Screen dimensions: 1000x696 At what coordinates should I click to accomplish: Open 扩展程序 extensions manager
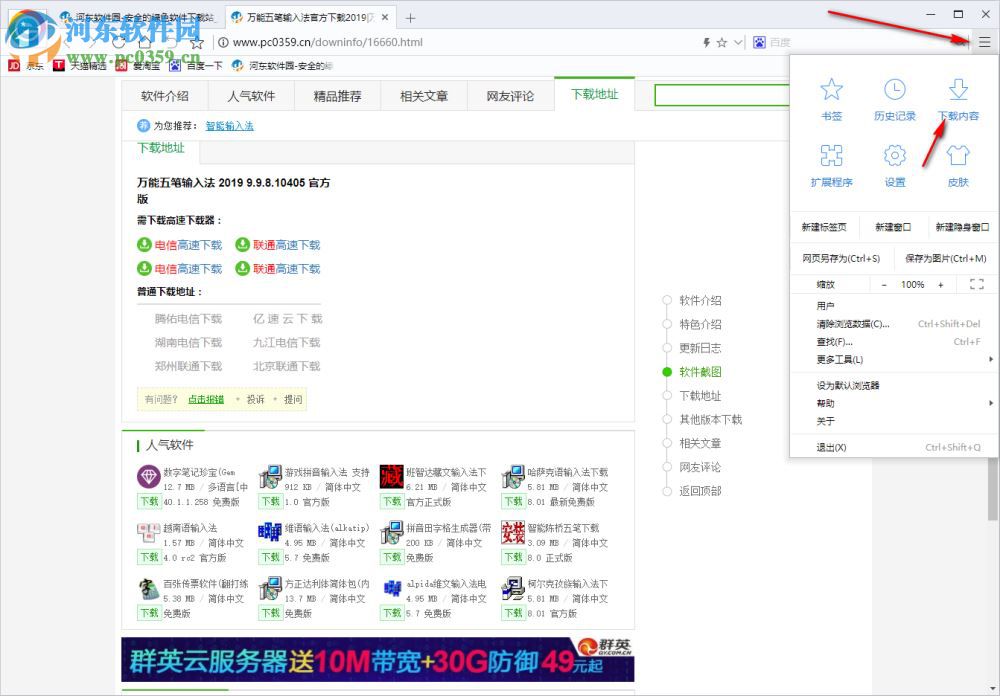(x=832, y=163)
